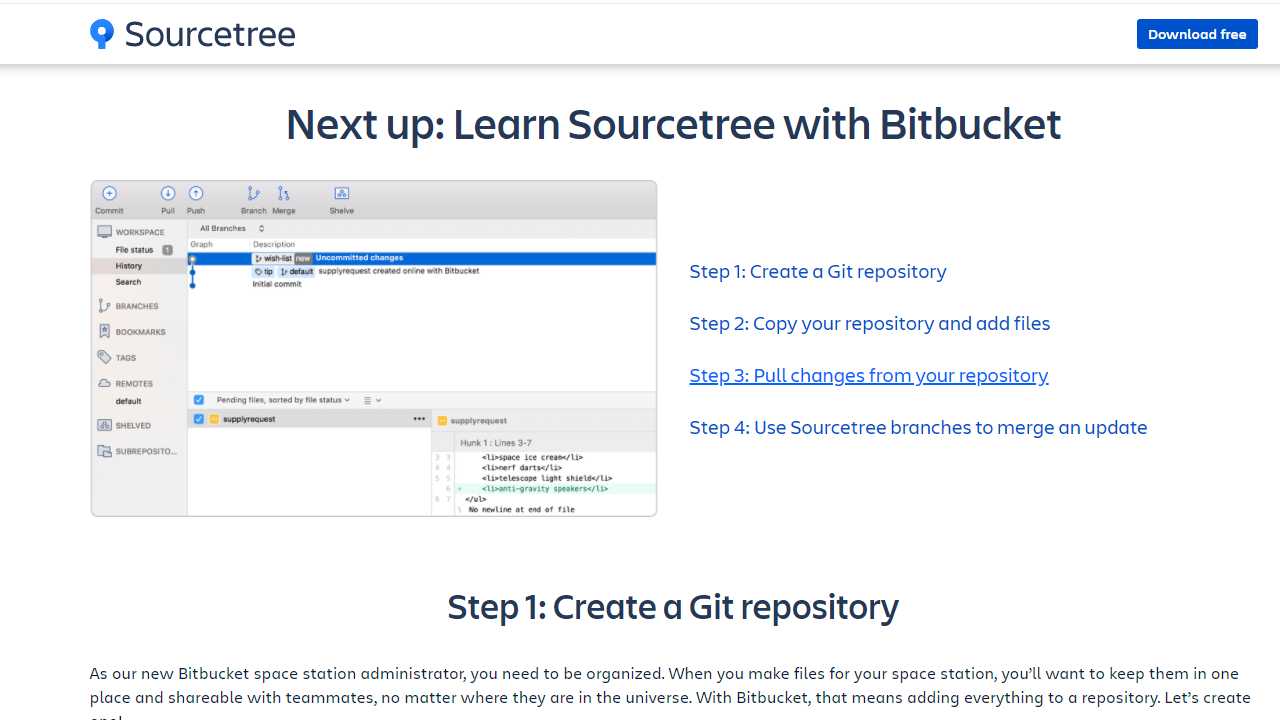Click the Pull toolbar icon
Image resolution: width=1280 pixels, height=720 pixels.
pyautogui.click(x=168, y=193)
